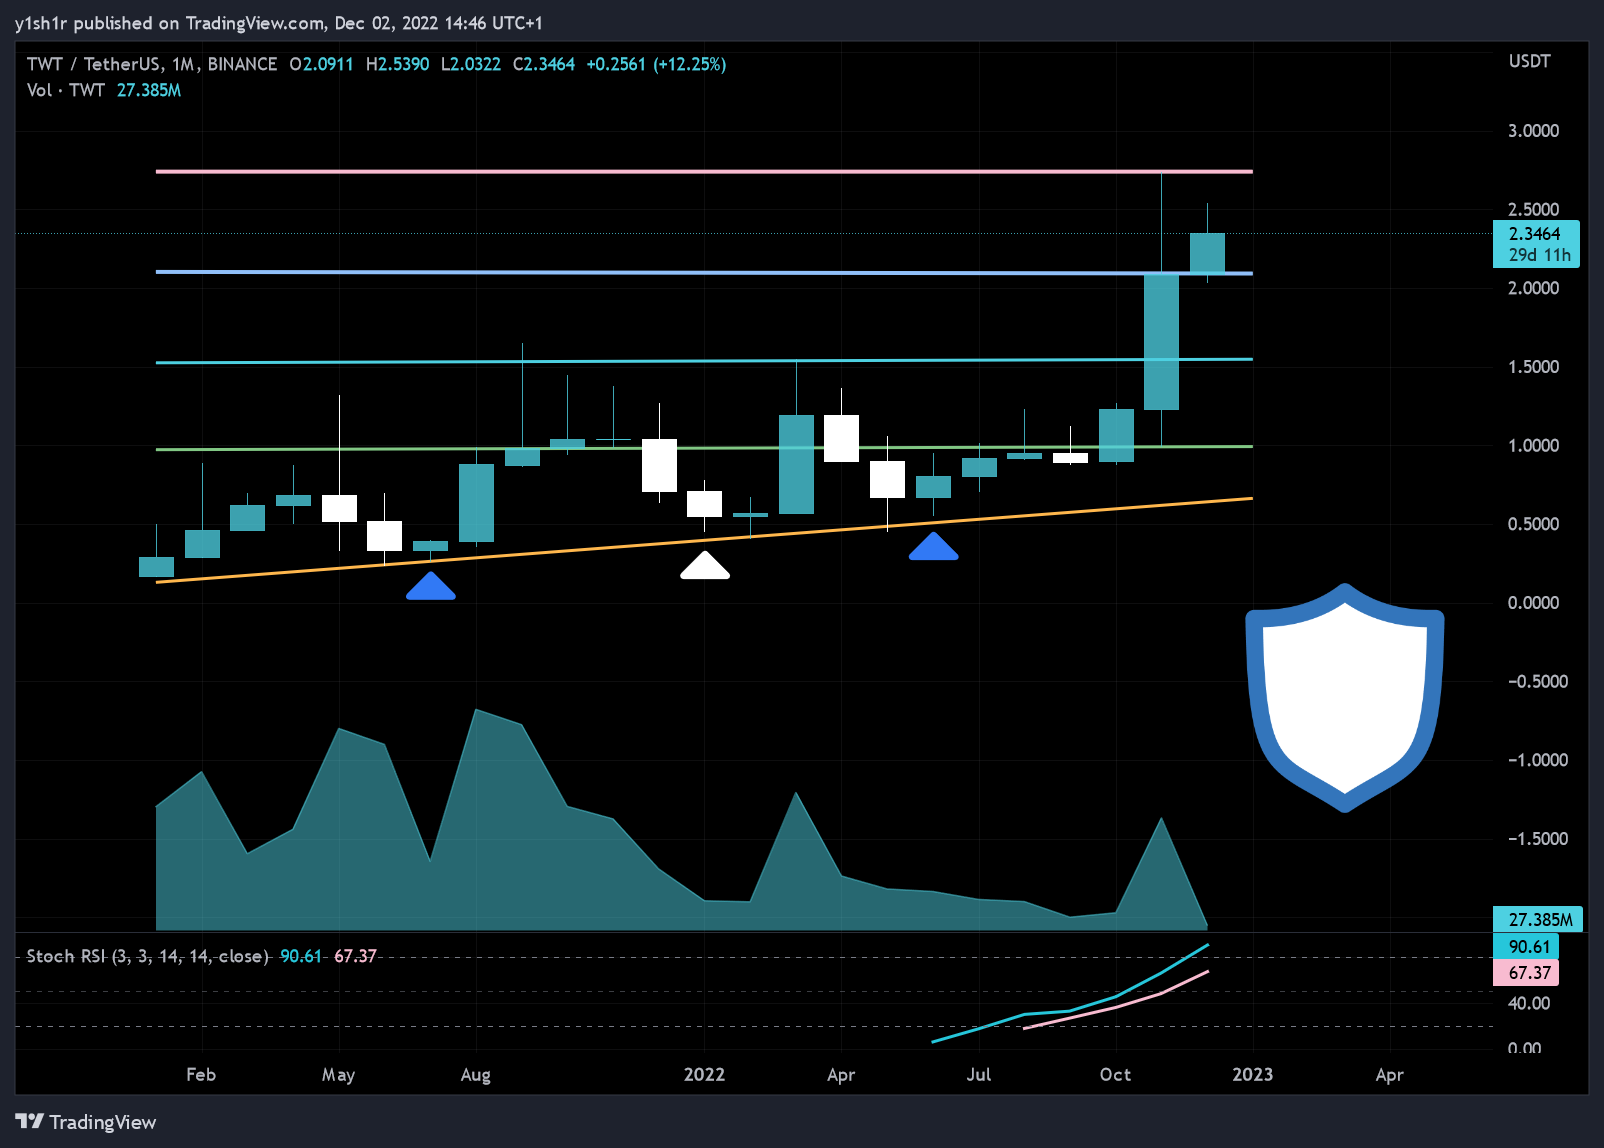
Task: Click the cyan horizontal line near 1.50
Action: point(704,361)
